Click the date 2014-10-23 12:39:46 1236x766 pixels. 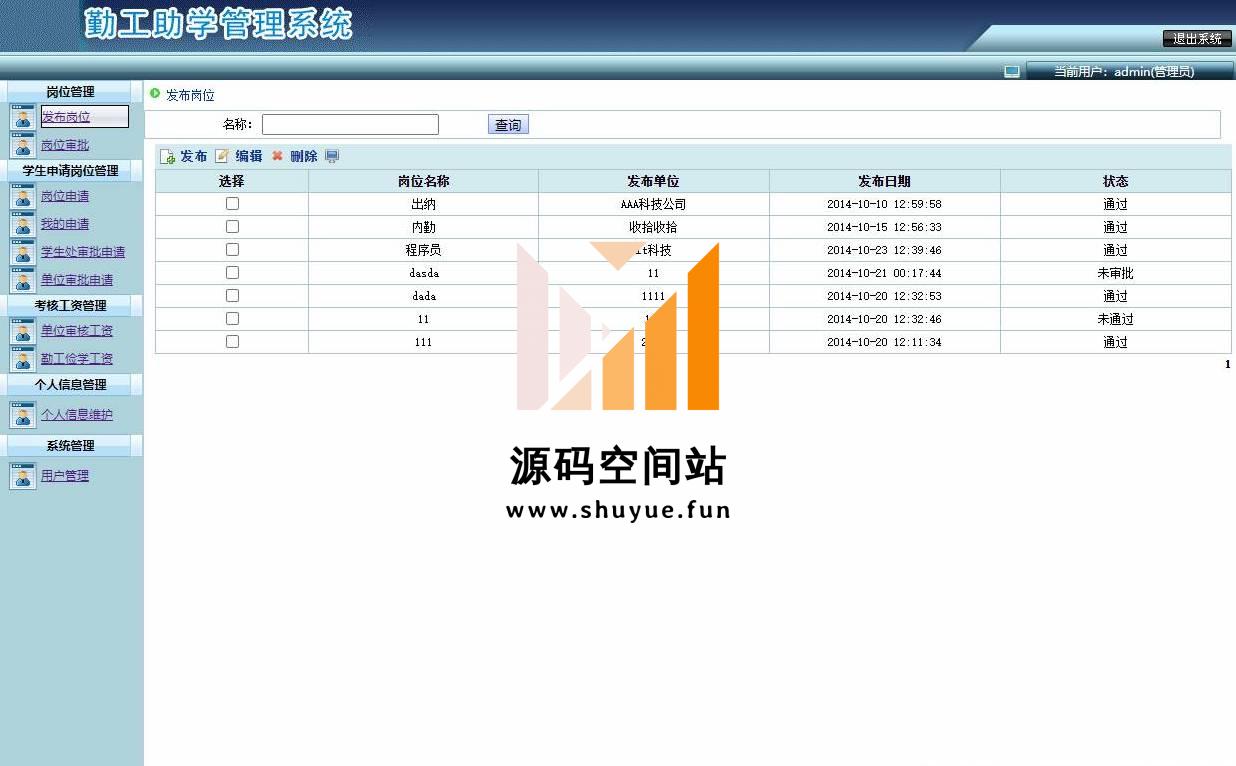pos(884,250)
